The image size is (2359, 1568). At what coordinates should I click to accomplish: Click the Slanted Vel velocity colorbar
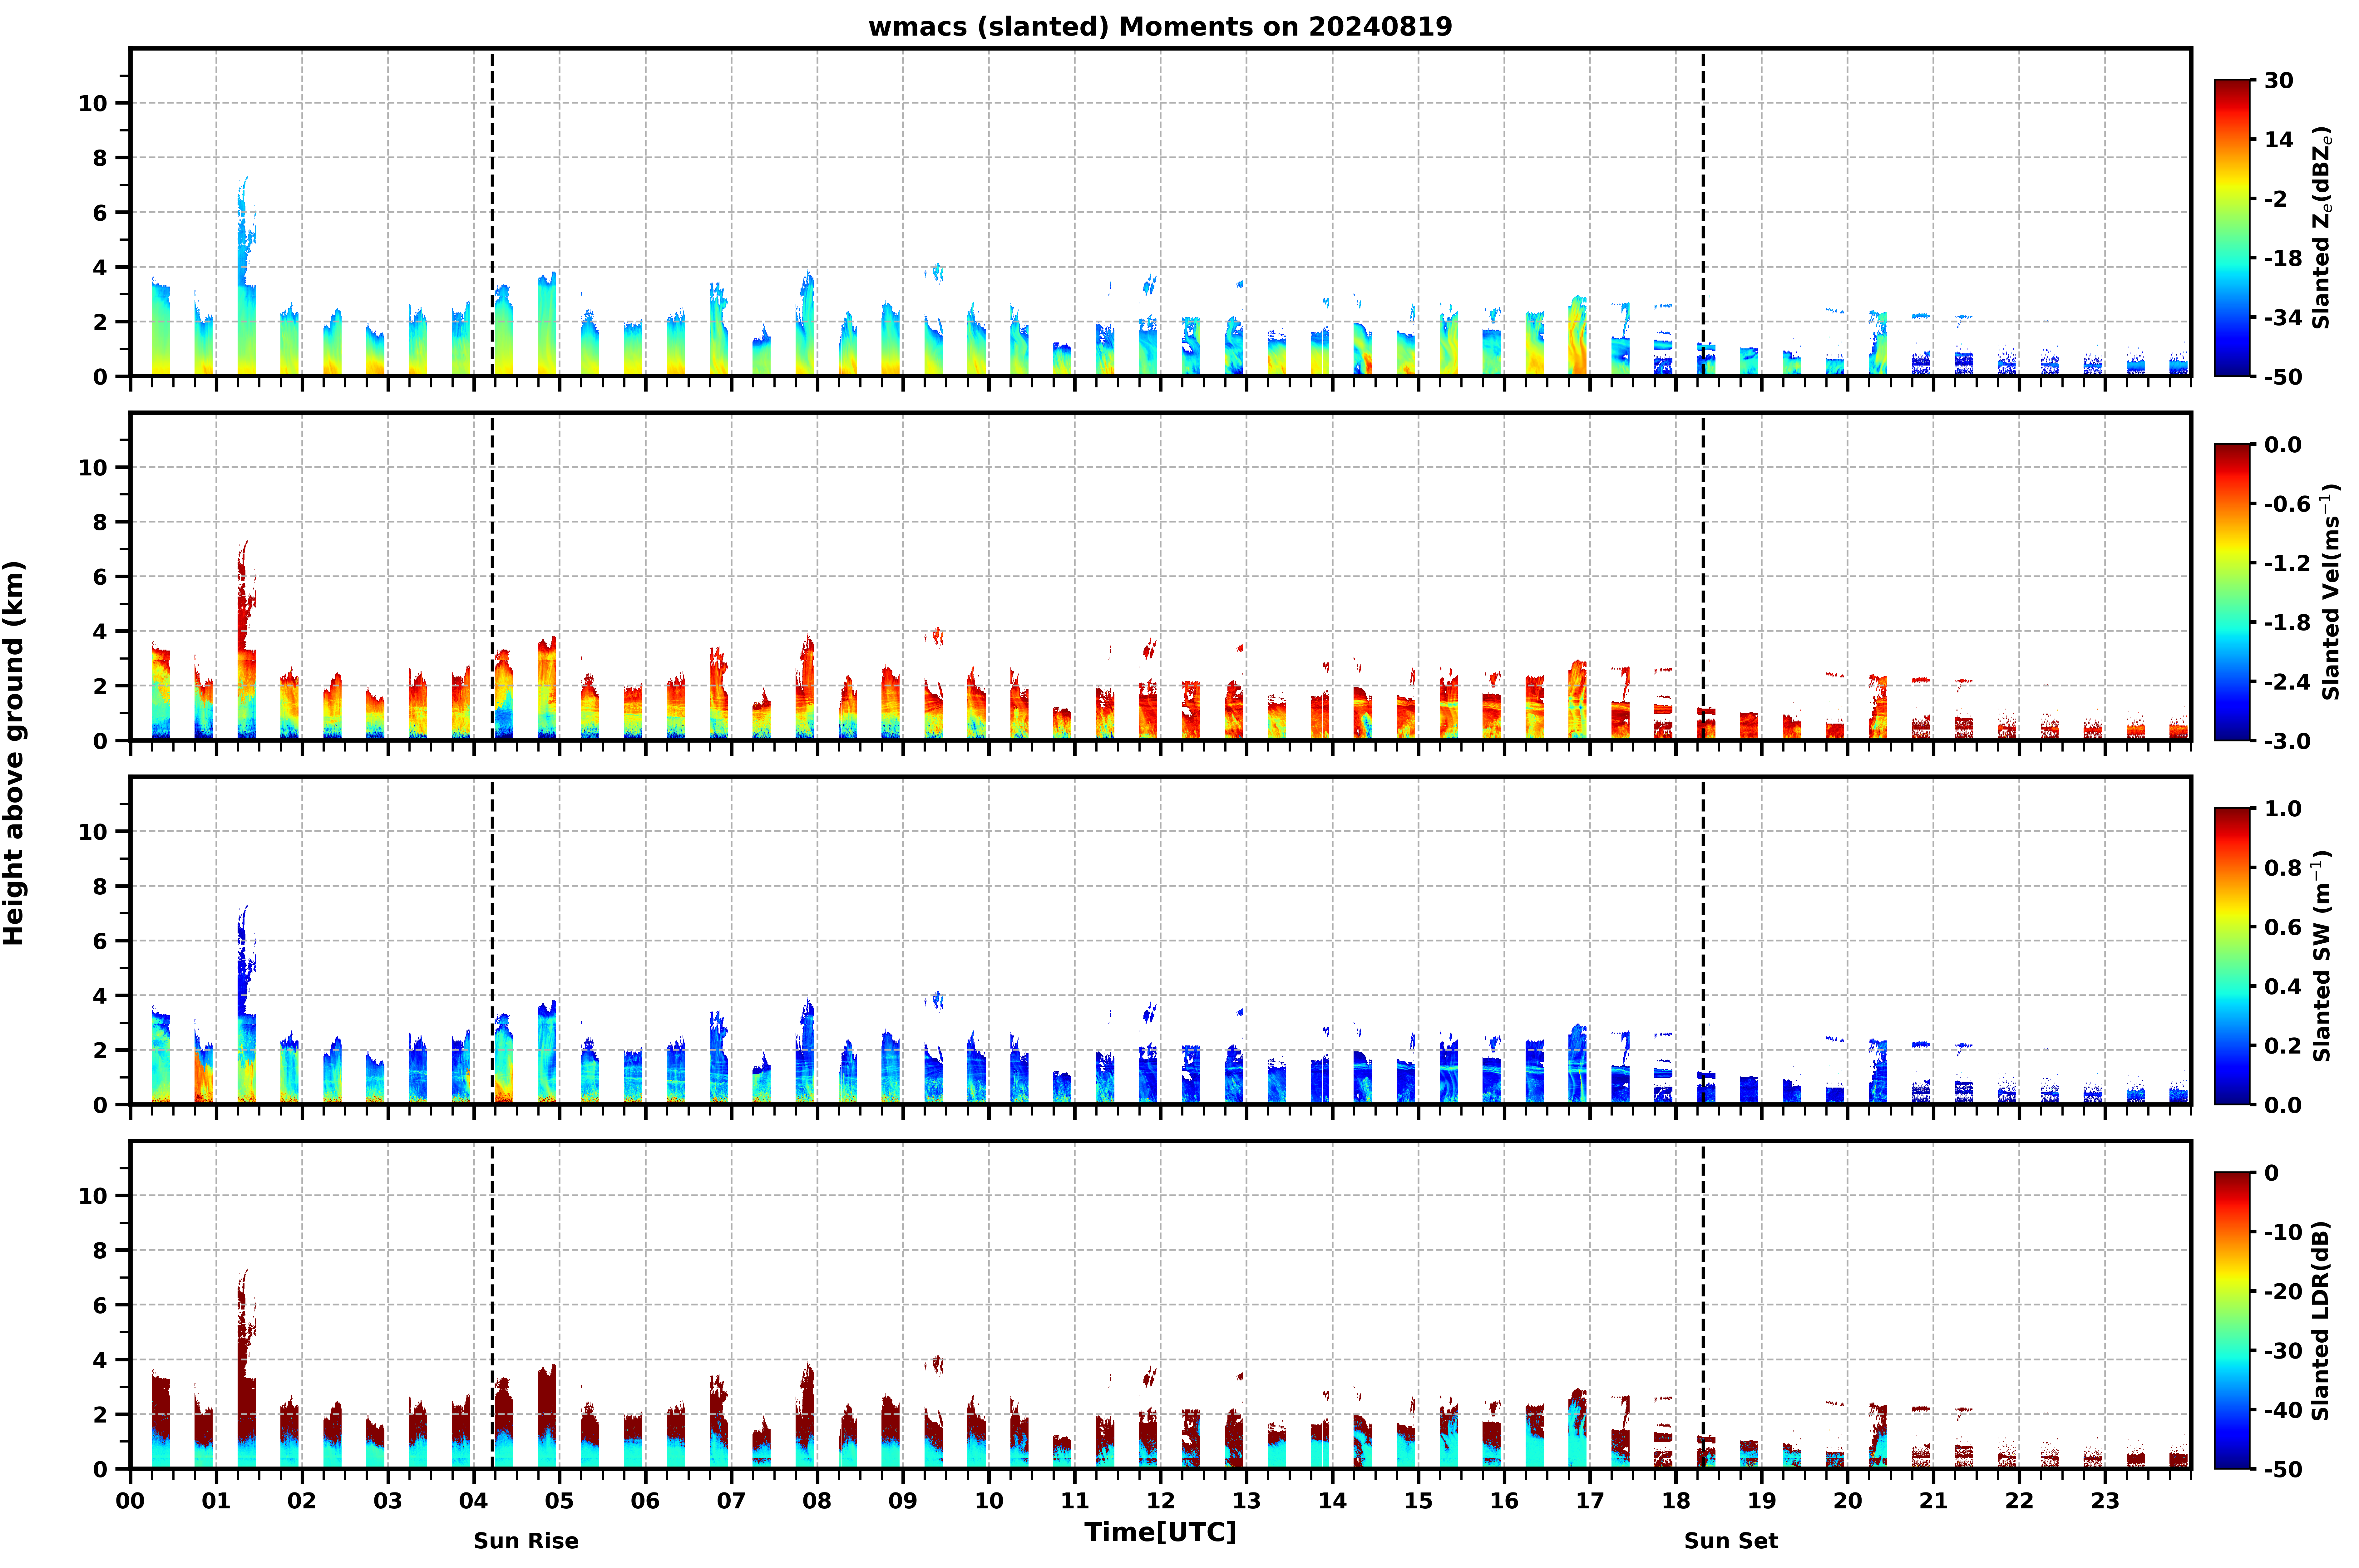click(2232, 592)
